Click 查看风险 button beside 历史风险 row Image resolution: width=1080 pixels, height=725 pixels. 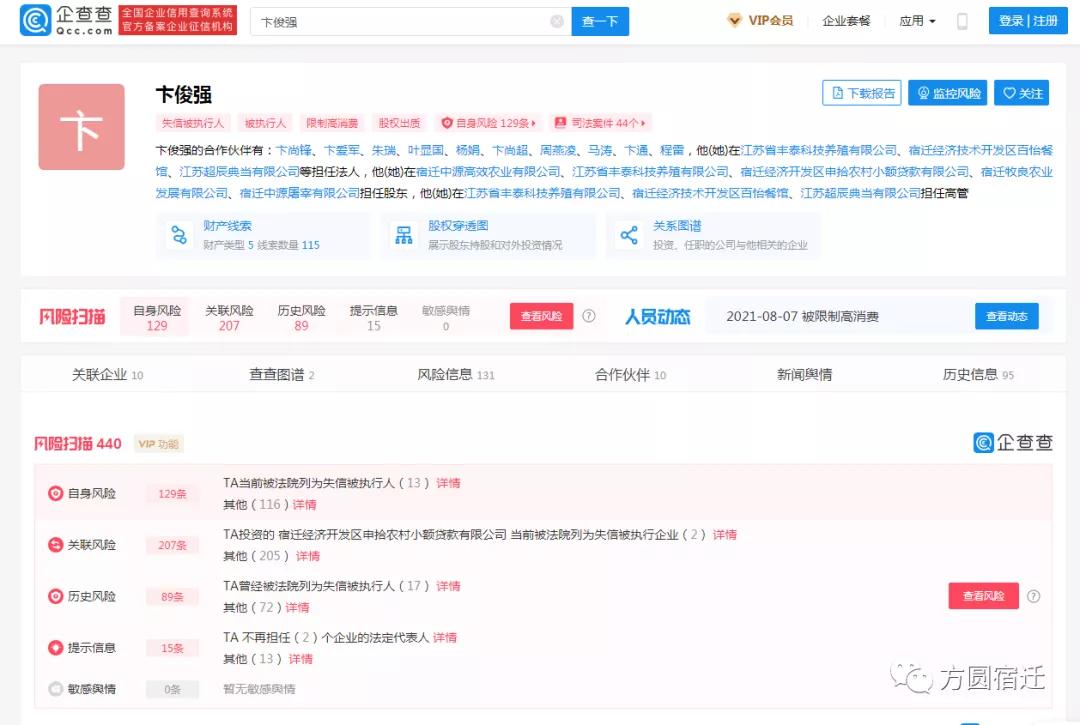[x=984, y=596]
